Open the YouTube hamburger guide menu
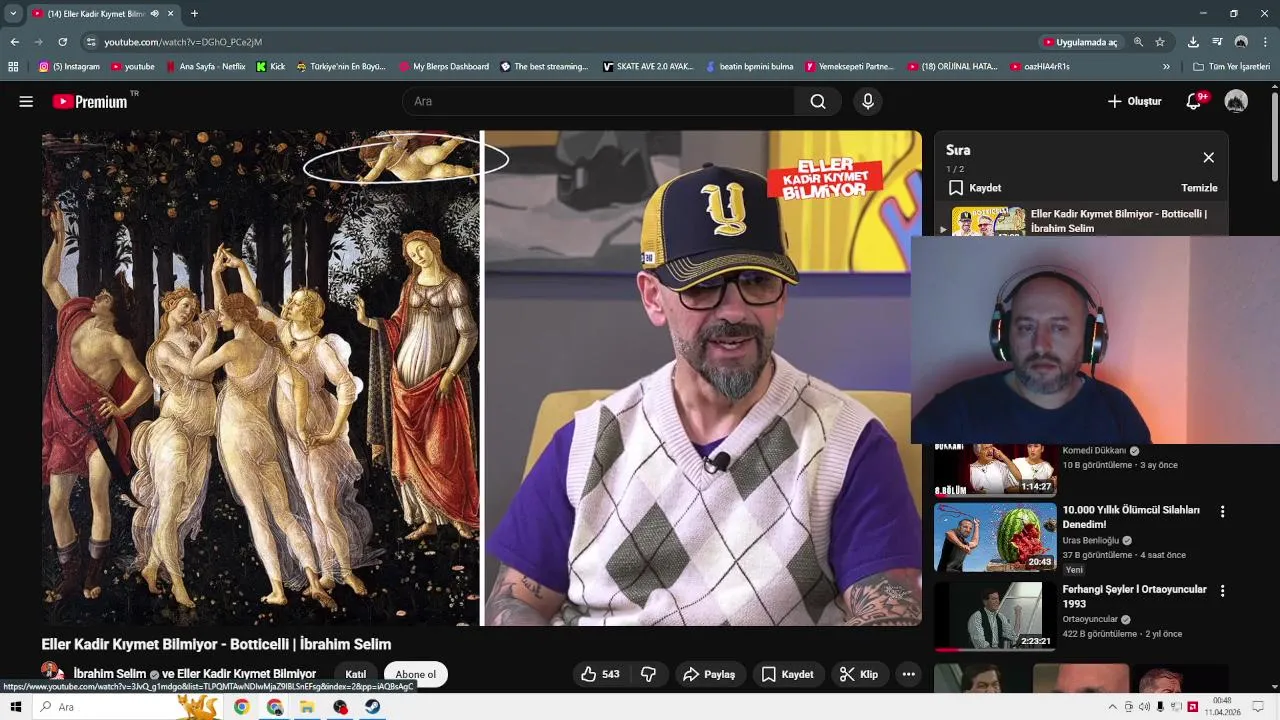 point(26,101)
